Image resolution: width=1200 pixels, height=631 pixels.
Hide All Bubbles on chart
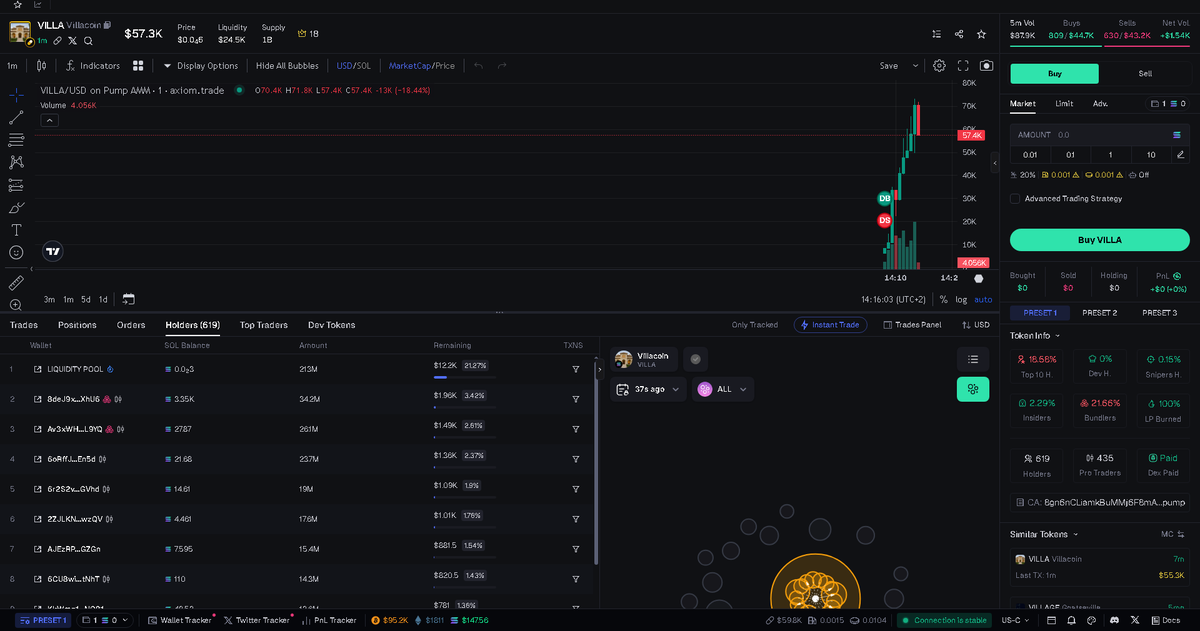pos(287,66)
